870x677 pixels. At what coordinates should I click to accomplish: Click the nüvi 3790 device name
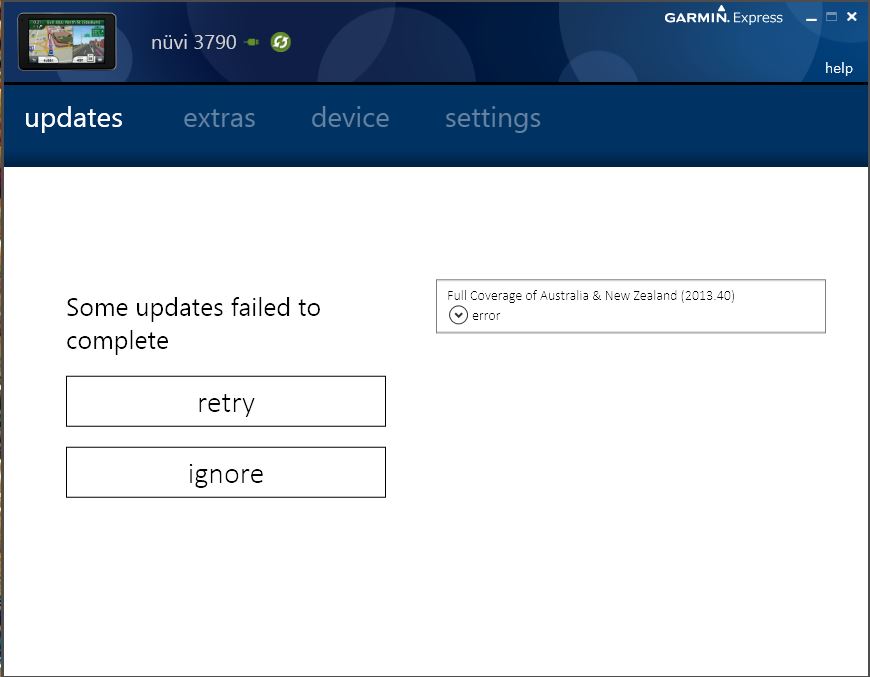click(193, 42)
